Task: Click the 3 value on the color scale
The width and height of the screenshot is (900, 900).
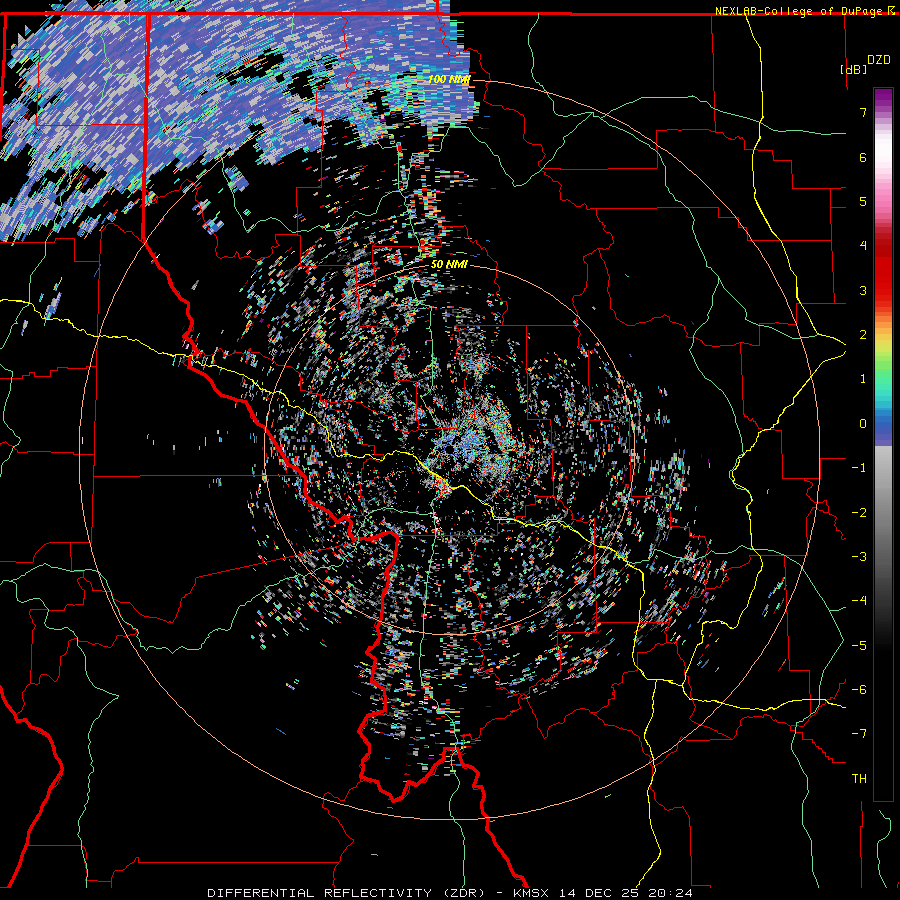Action: point(863,290)
